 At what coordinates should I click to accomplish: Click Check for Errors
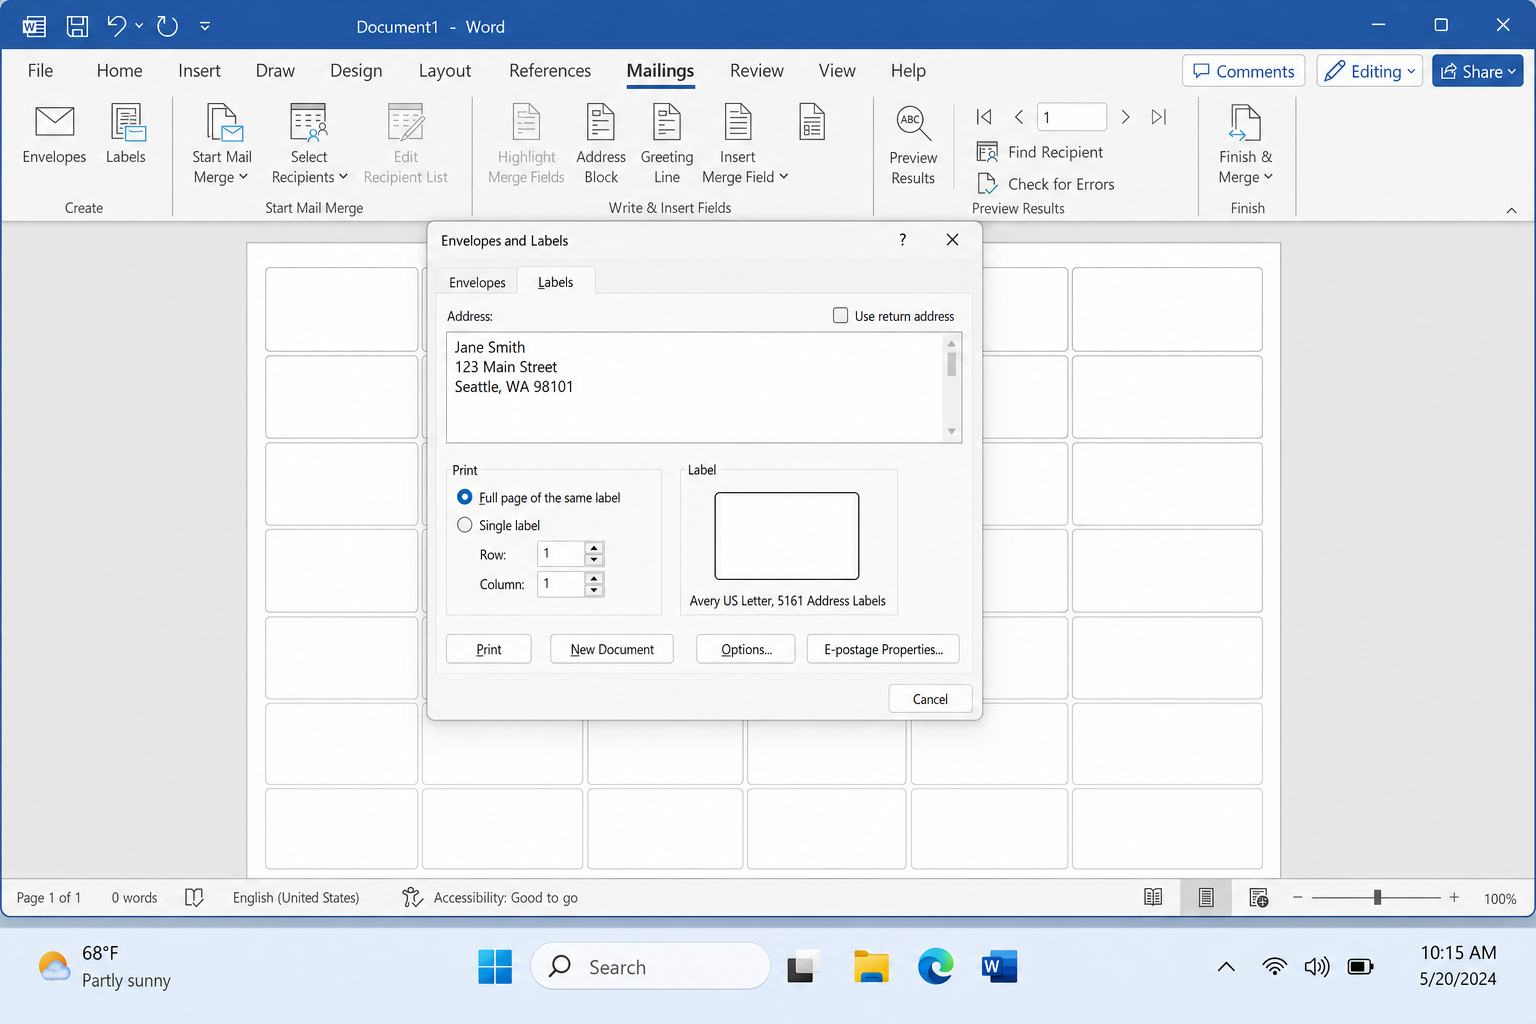point(1046,184)
